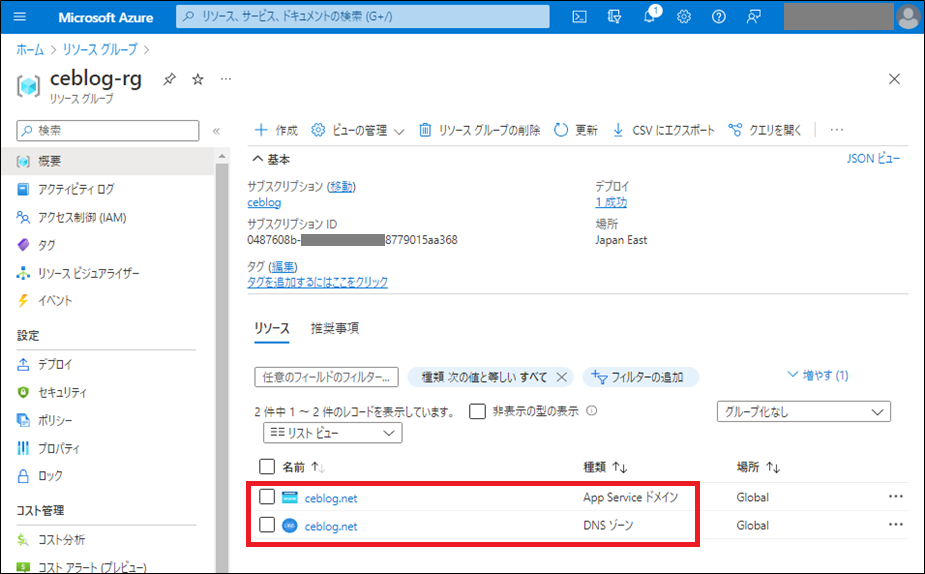Open ビューの管理 dropdown
Image resolution: width=925 pixels, height=574 pixels.
click(x=358, y=130)
